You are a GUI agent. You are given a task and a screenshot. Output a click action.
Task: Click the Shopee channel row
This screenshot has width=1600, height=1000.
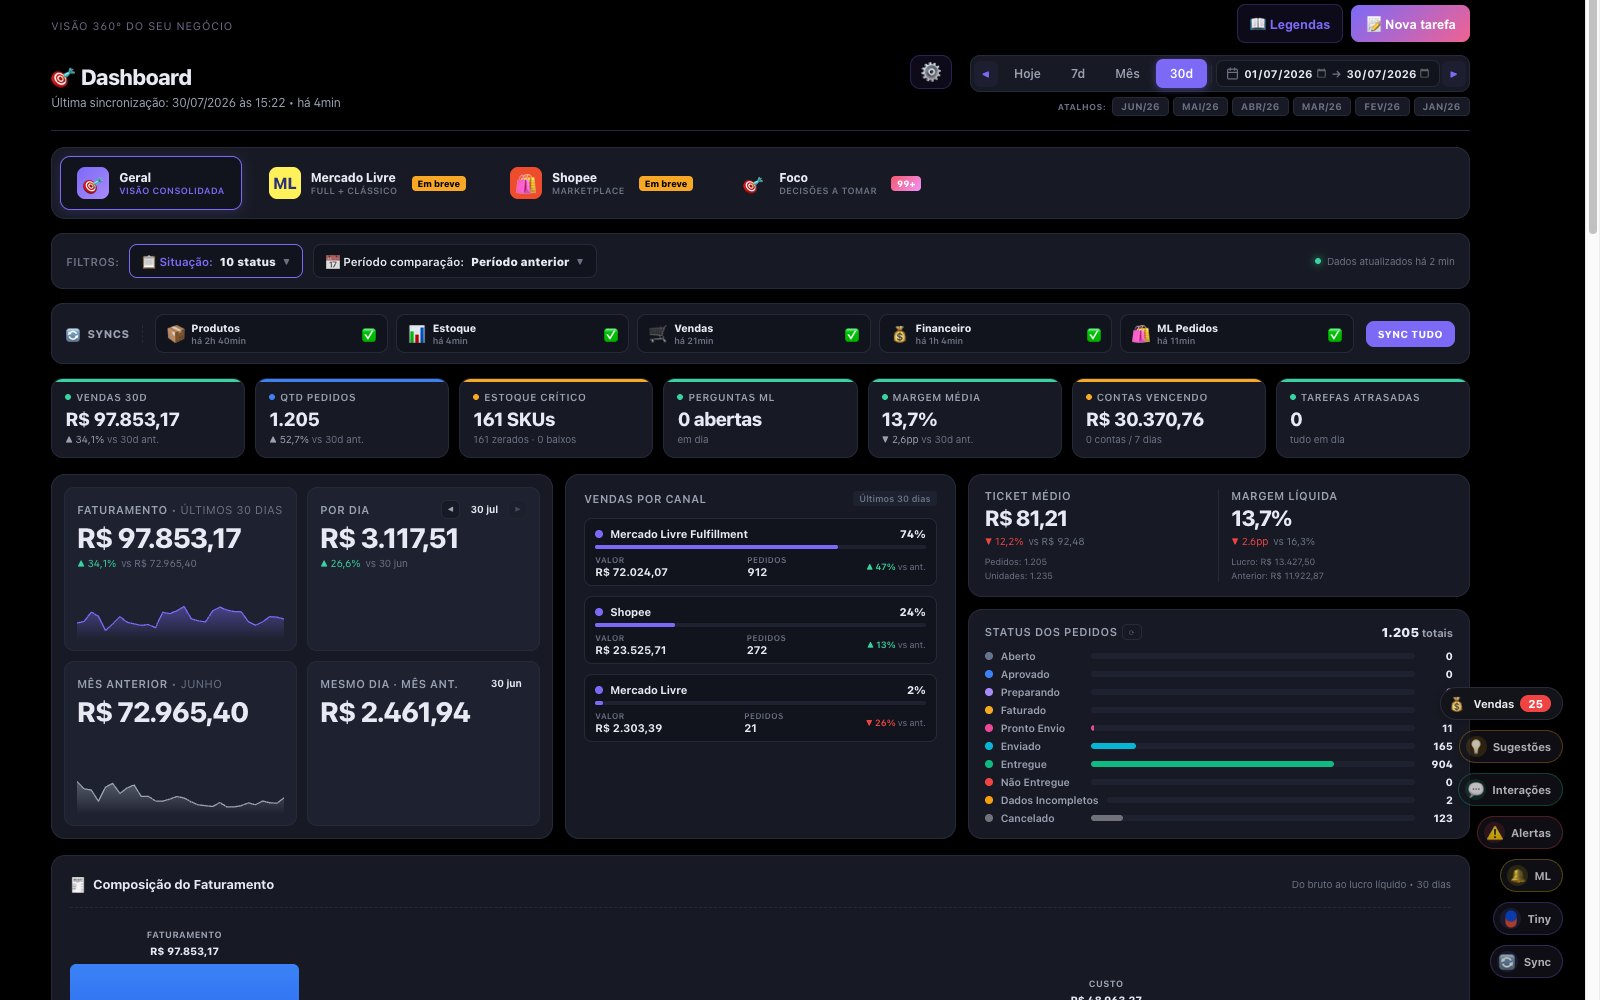tap(760, 630)
